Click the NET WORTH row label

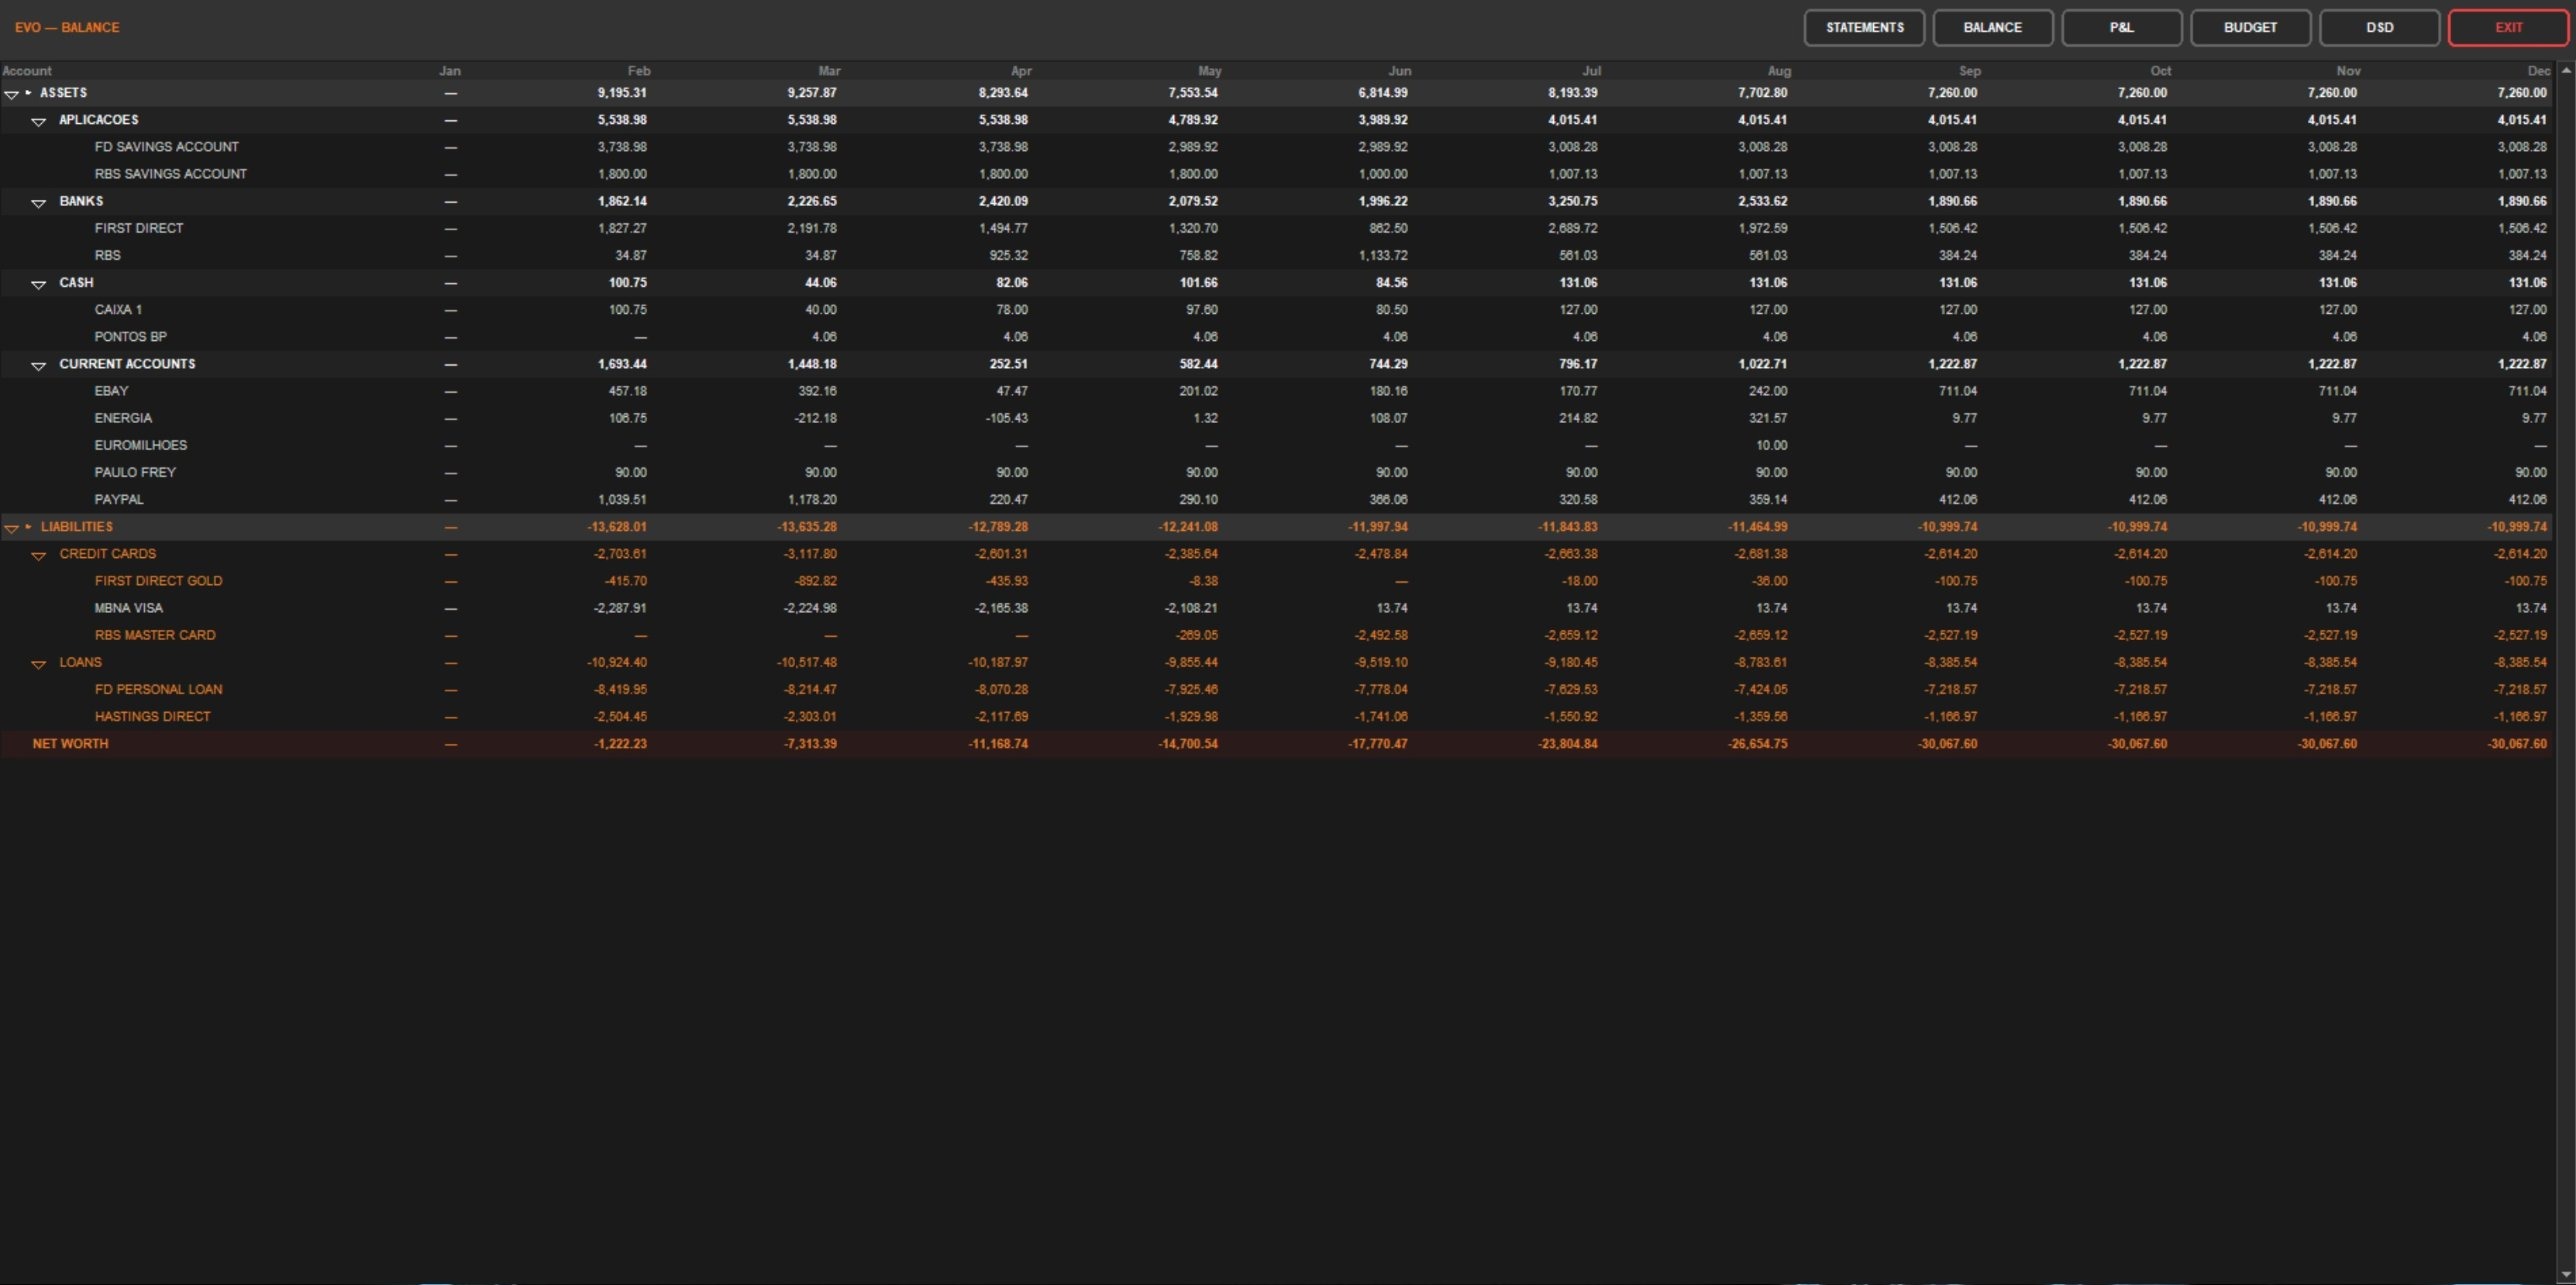click(70, 744)
